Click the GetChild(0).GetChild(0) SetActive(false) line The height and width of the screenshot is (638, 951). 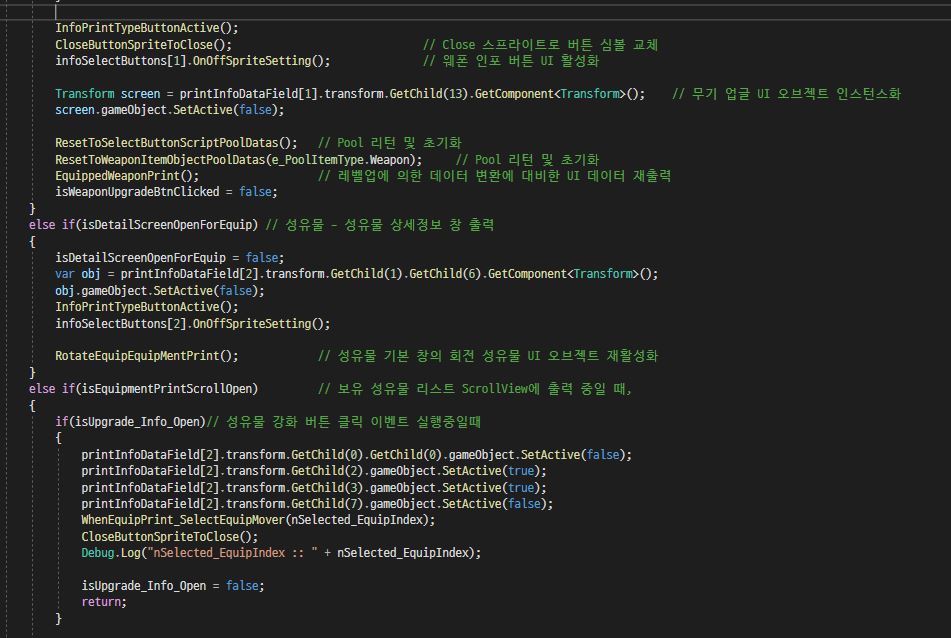[357, 455]
